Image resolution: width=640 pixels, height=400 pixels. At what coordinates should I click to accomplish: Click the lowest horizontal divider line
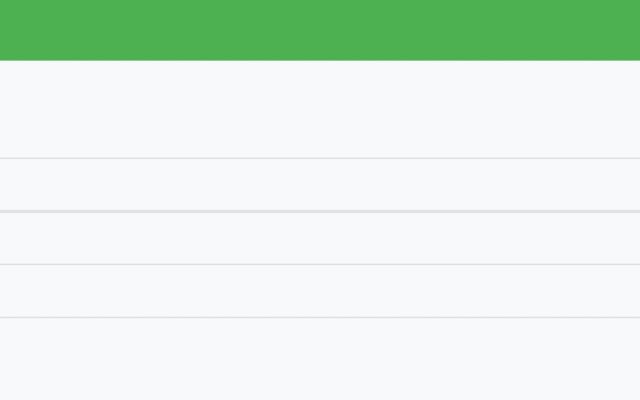pyautogui.click(x=320, y=317)
